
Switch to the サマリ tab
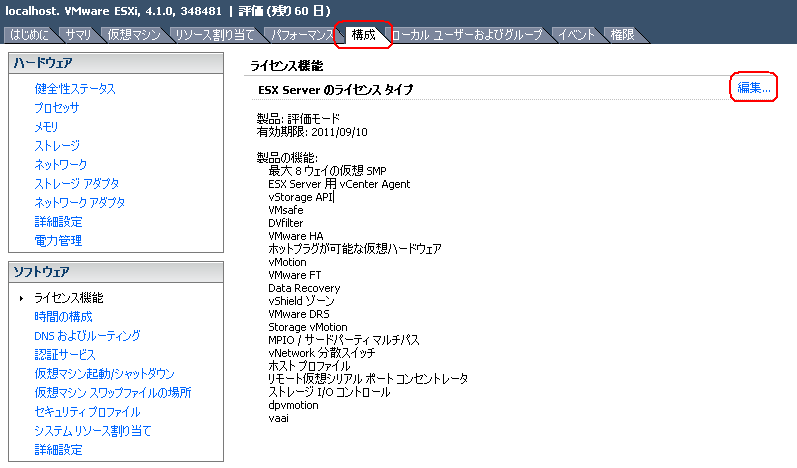(x=78, y=35)
